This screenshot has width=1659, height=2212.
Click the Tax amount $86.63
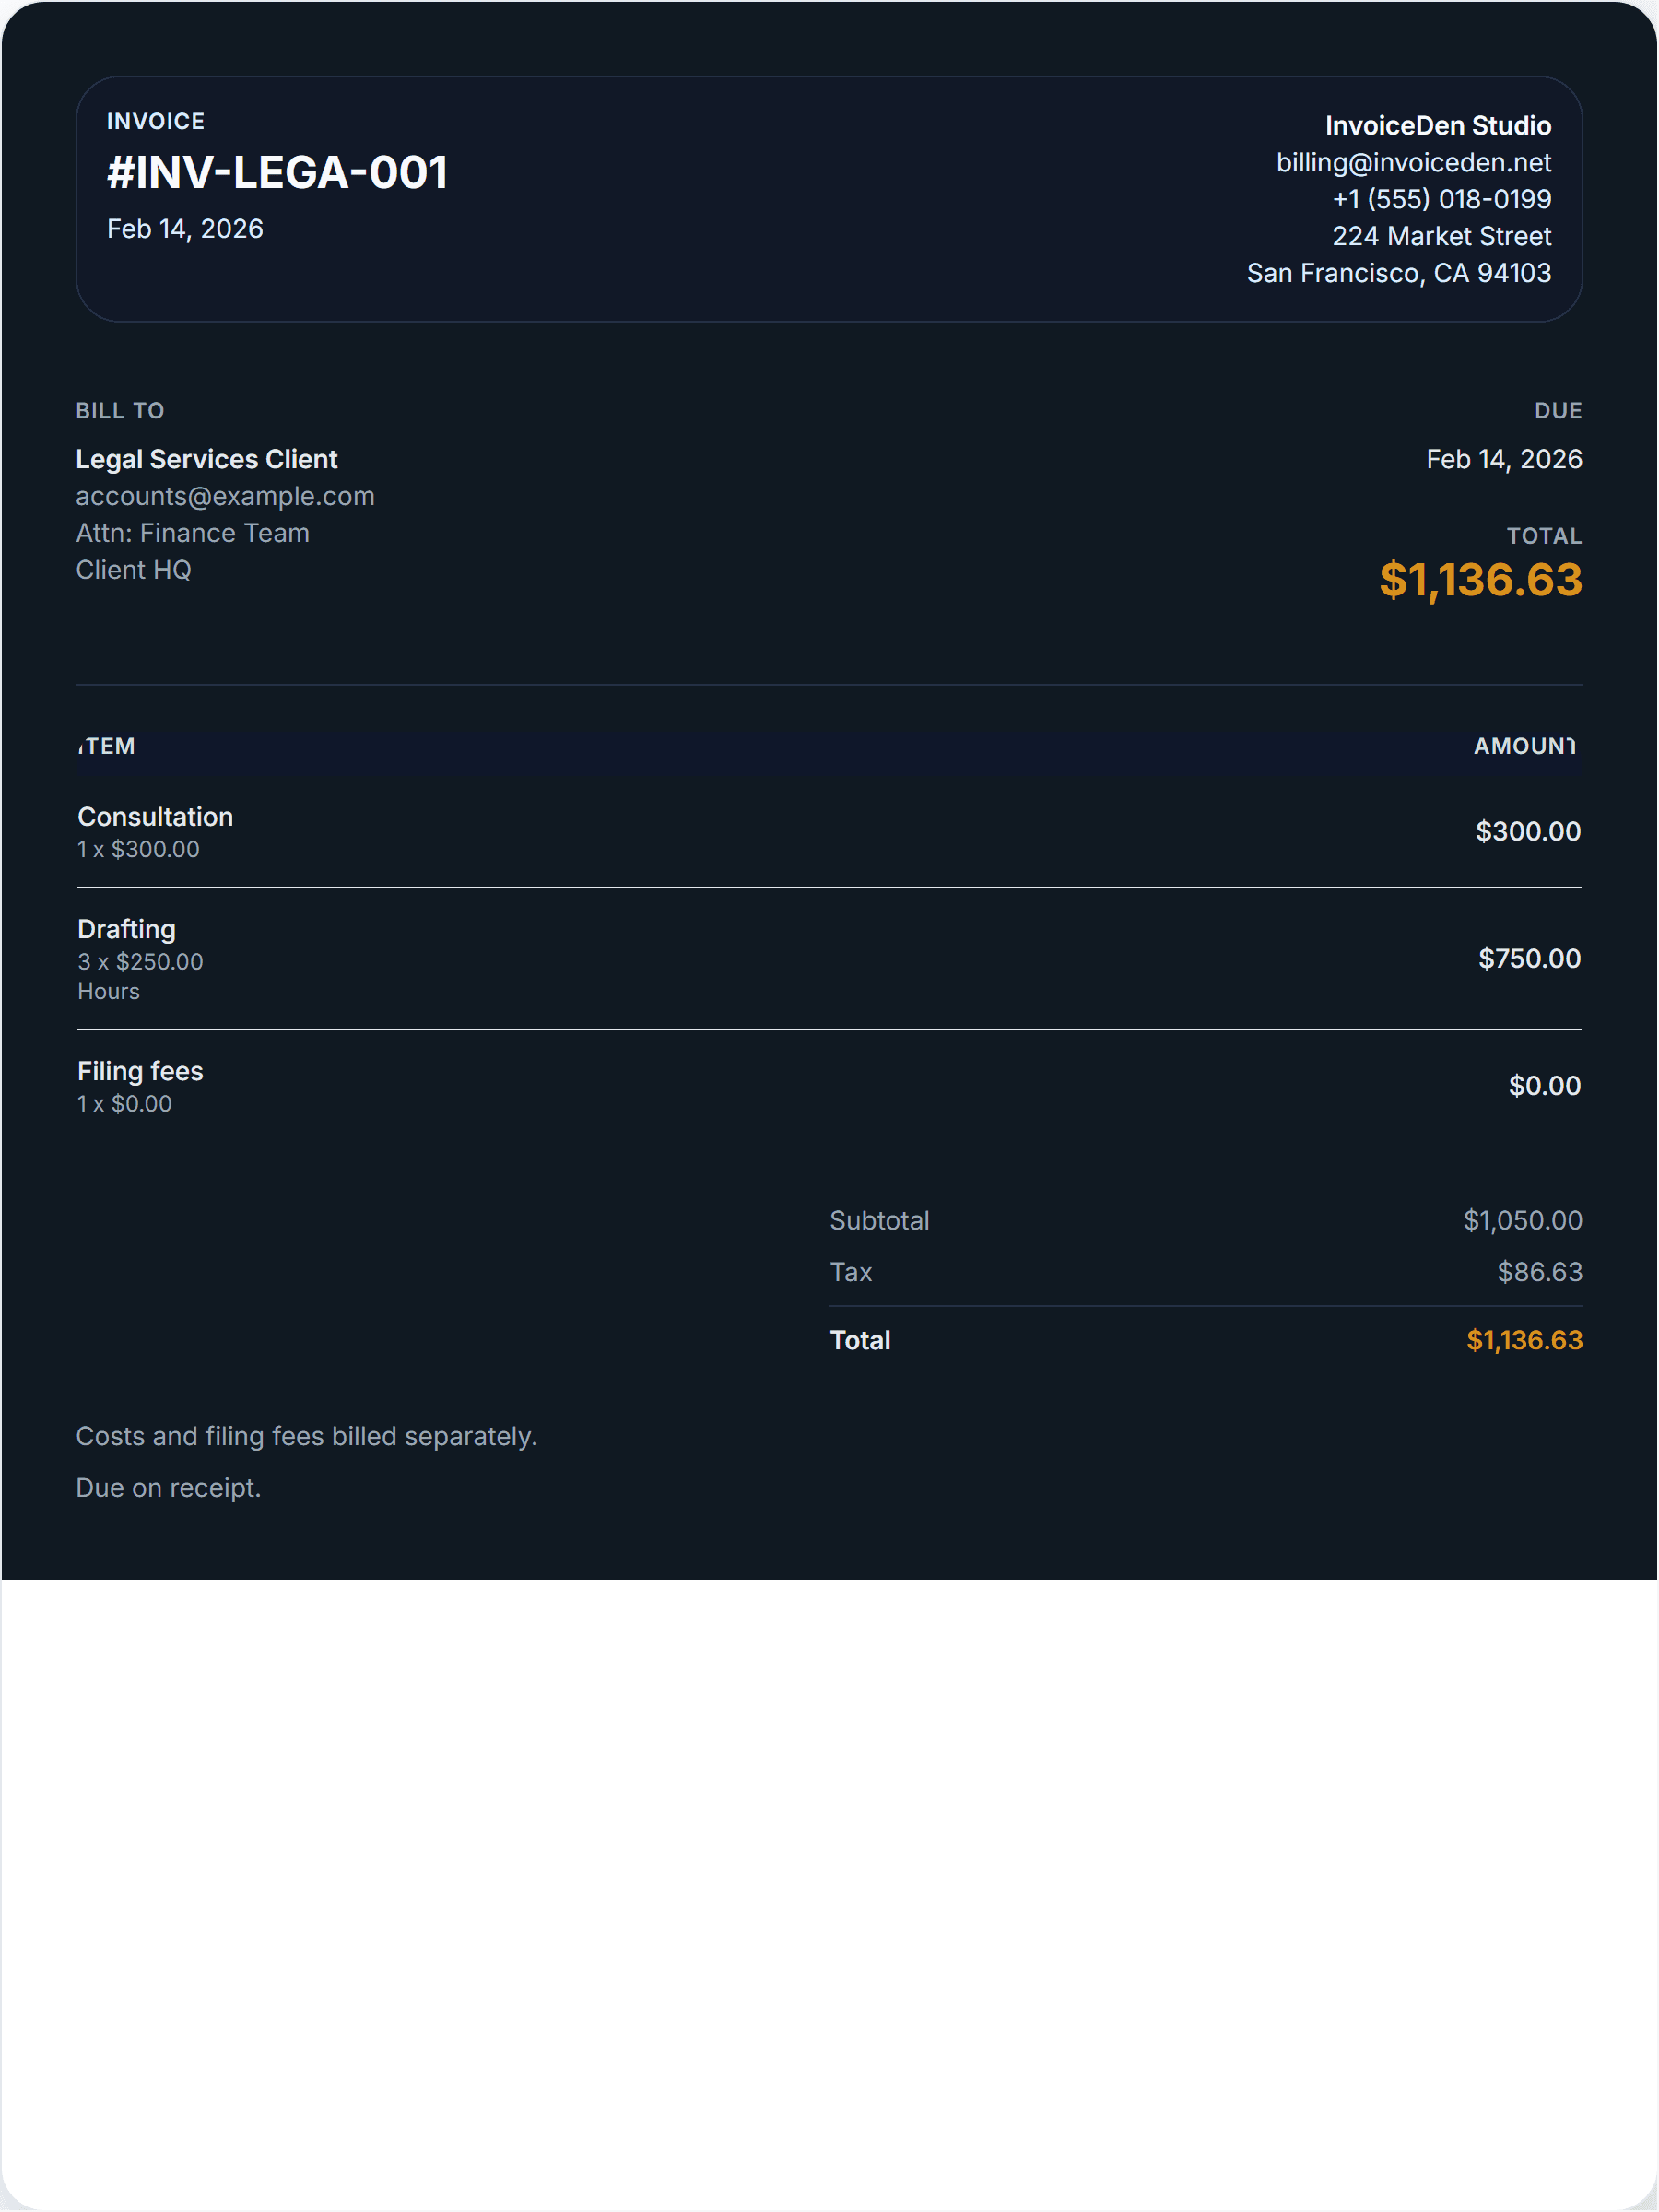point(1539,1272)
